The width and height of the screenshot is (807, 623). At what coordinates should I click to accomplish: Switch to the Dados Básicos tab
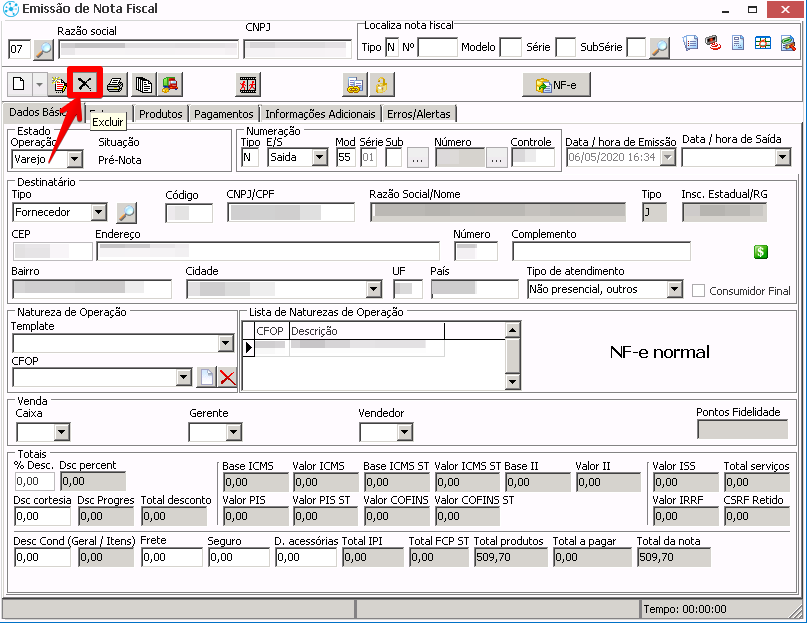click(x=43, y=112)
